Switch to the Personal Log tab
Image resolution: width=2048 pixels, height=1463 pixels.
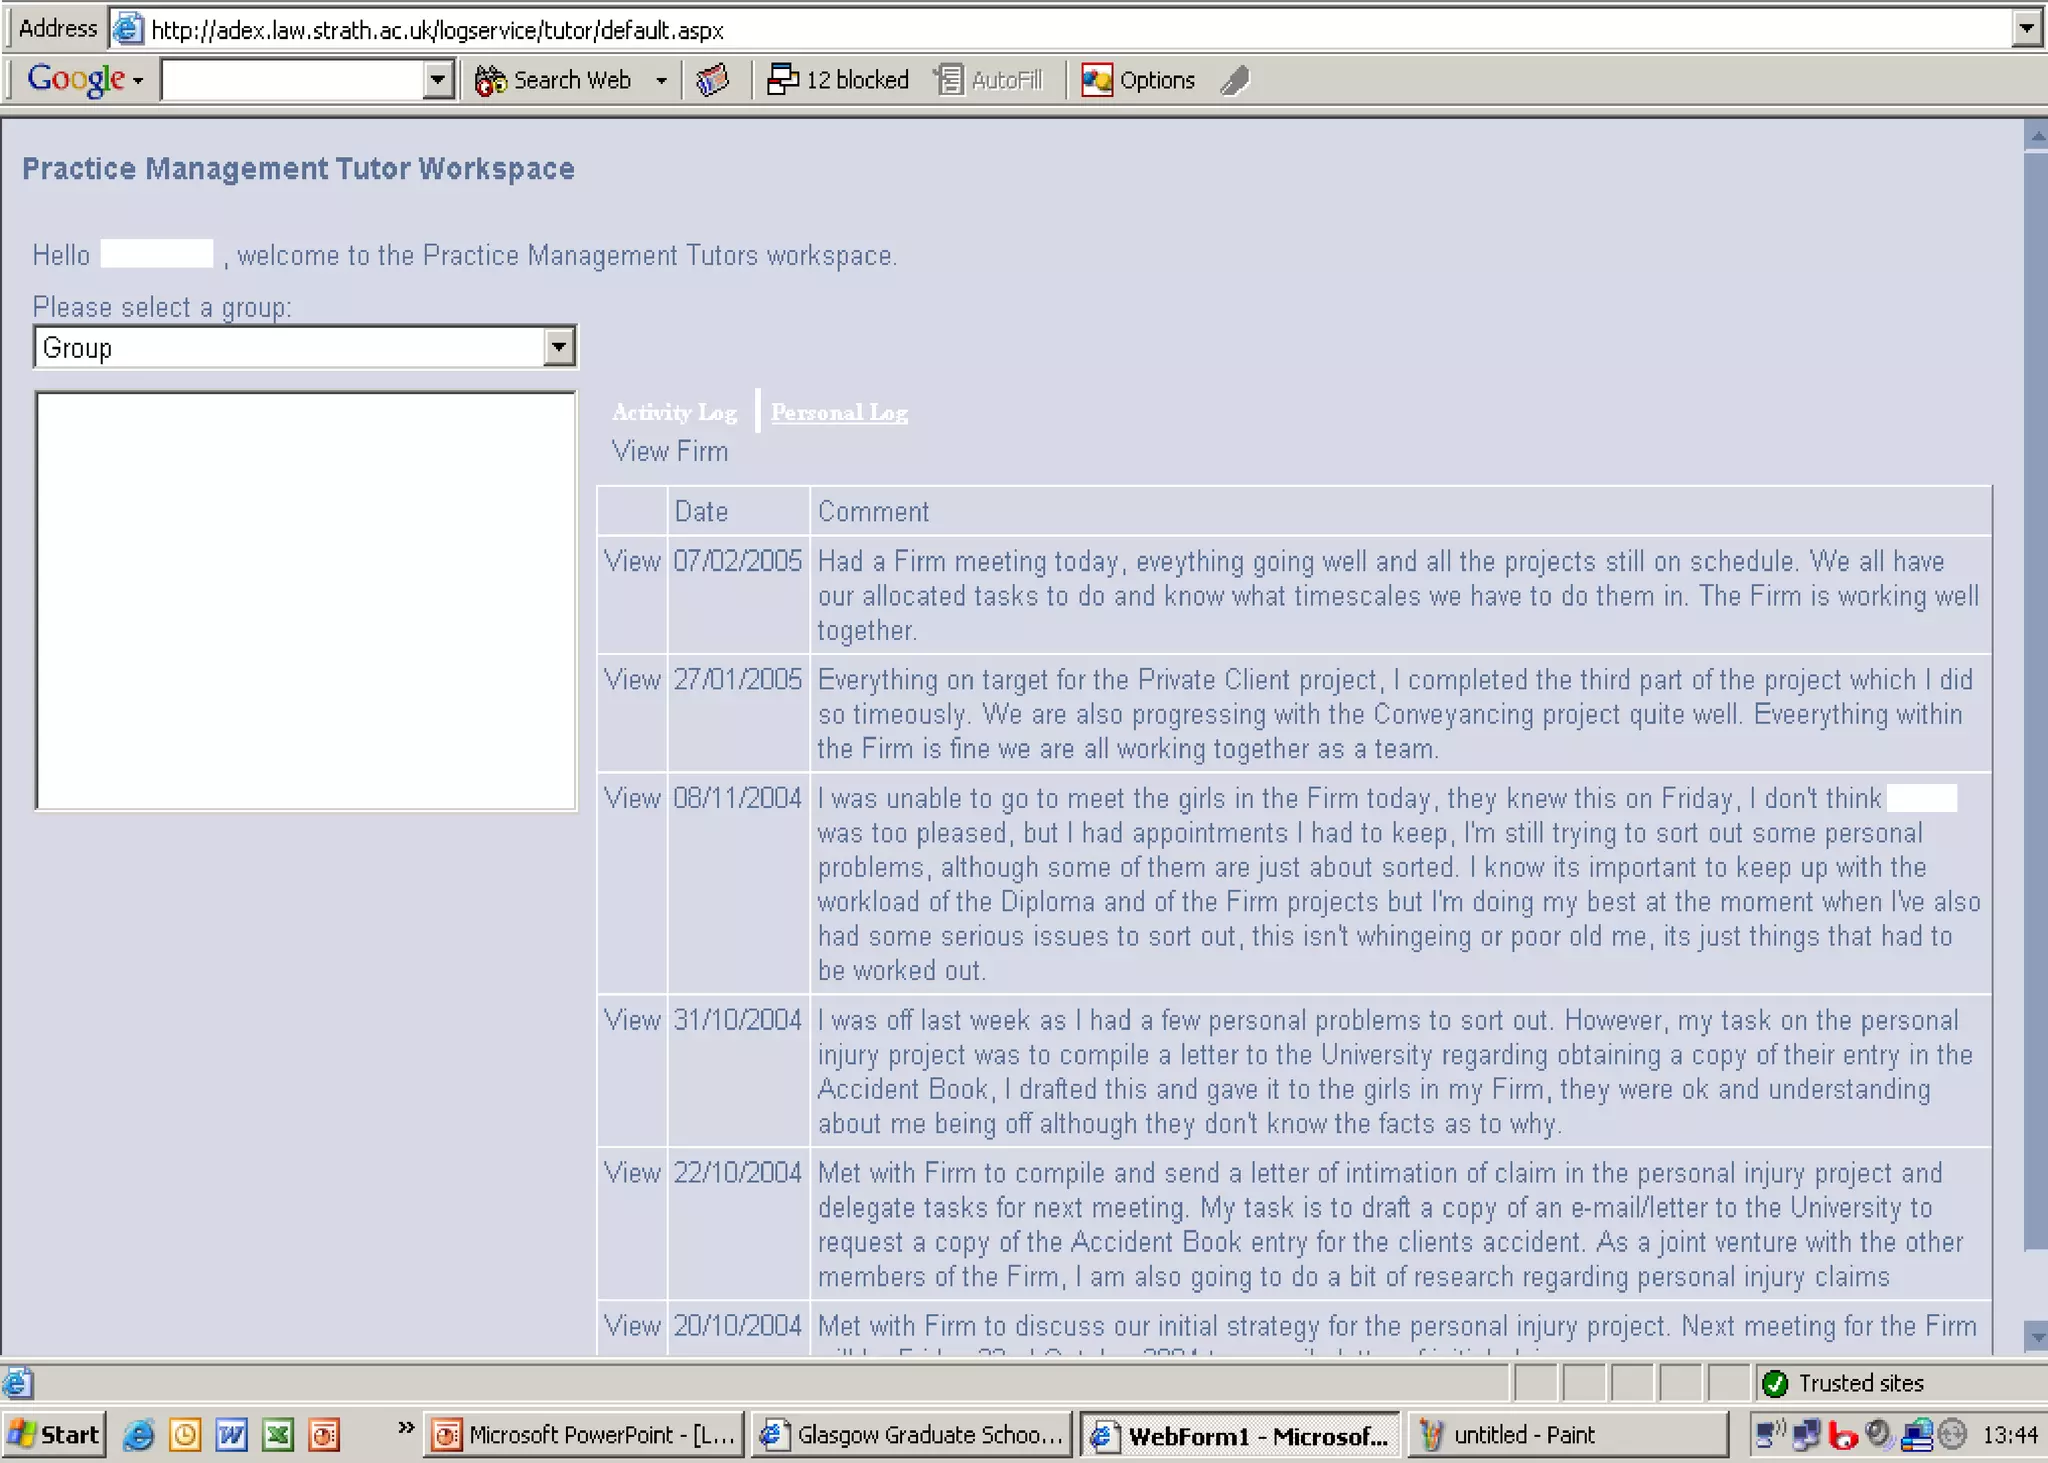point(839,412)
